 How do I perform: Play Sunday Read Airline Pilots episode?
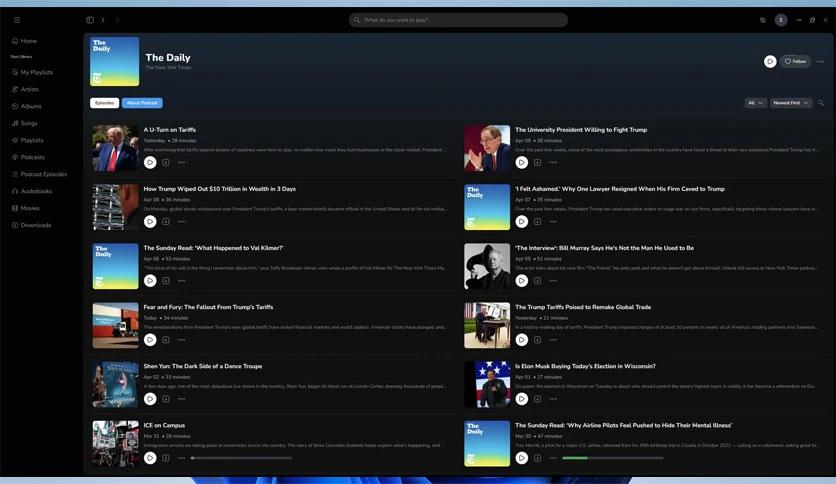coord(522,458)
